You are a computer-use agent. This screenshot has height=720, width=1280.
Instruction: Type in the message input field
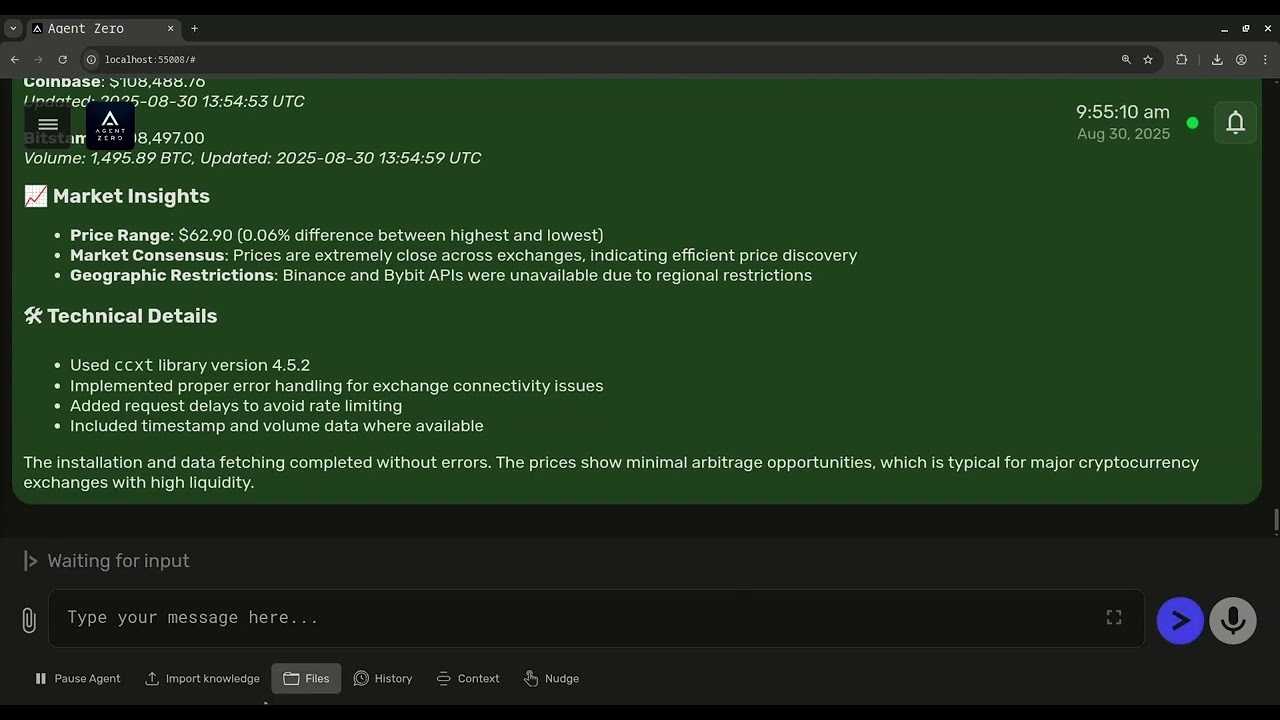(580, 618)
